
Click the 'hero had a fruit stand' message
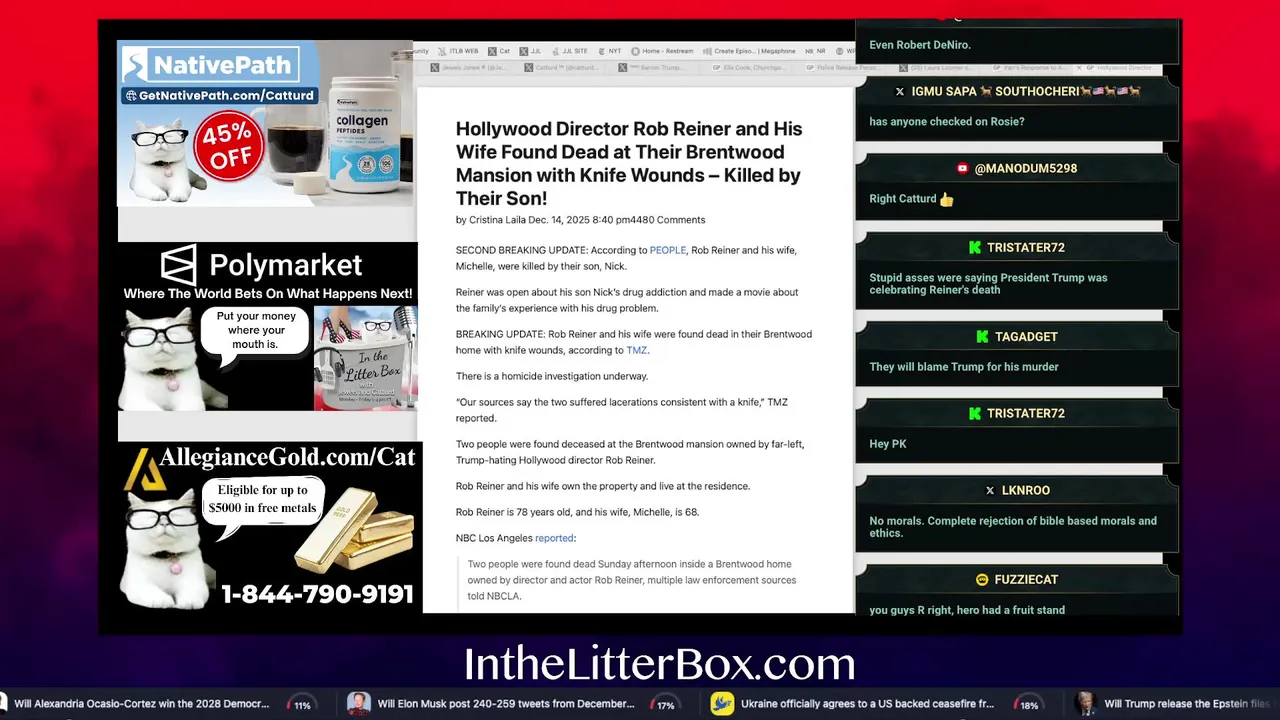967,610
